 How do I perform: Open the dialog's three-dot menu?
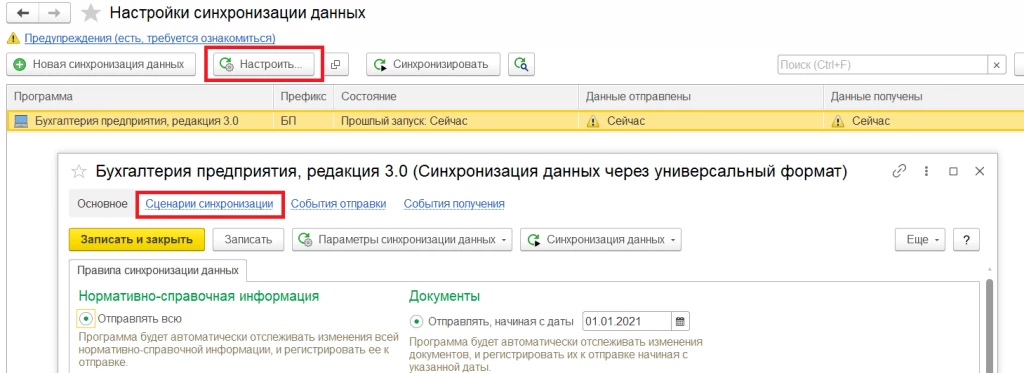926,171
